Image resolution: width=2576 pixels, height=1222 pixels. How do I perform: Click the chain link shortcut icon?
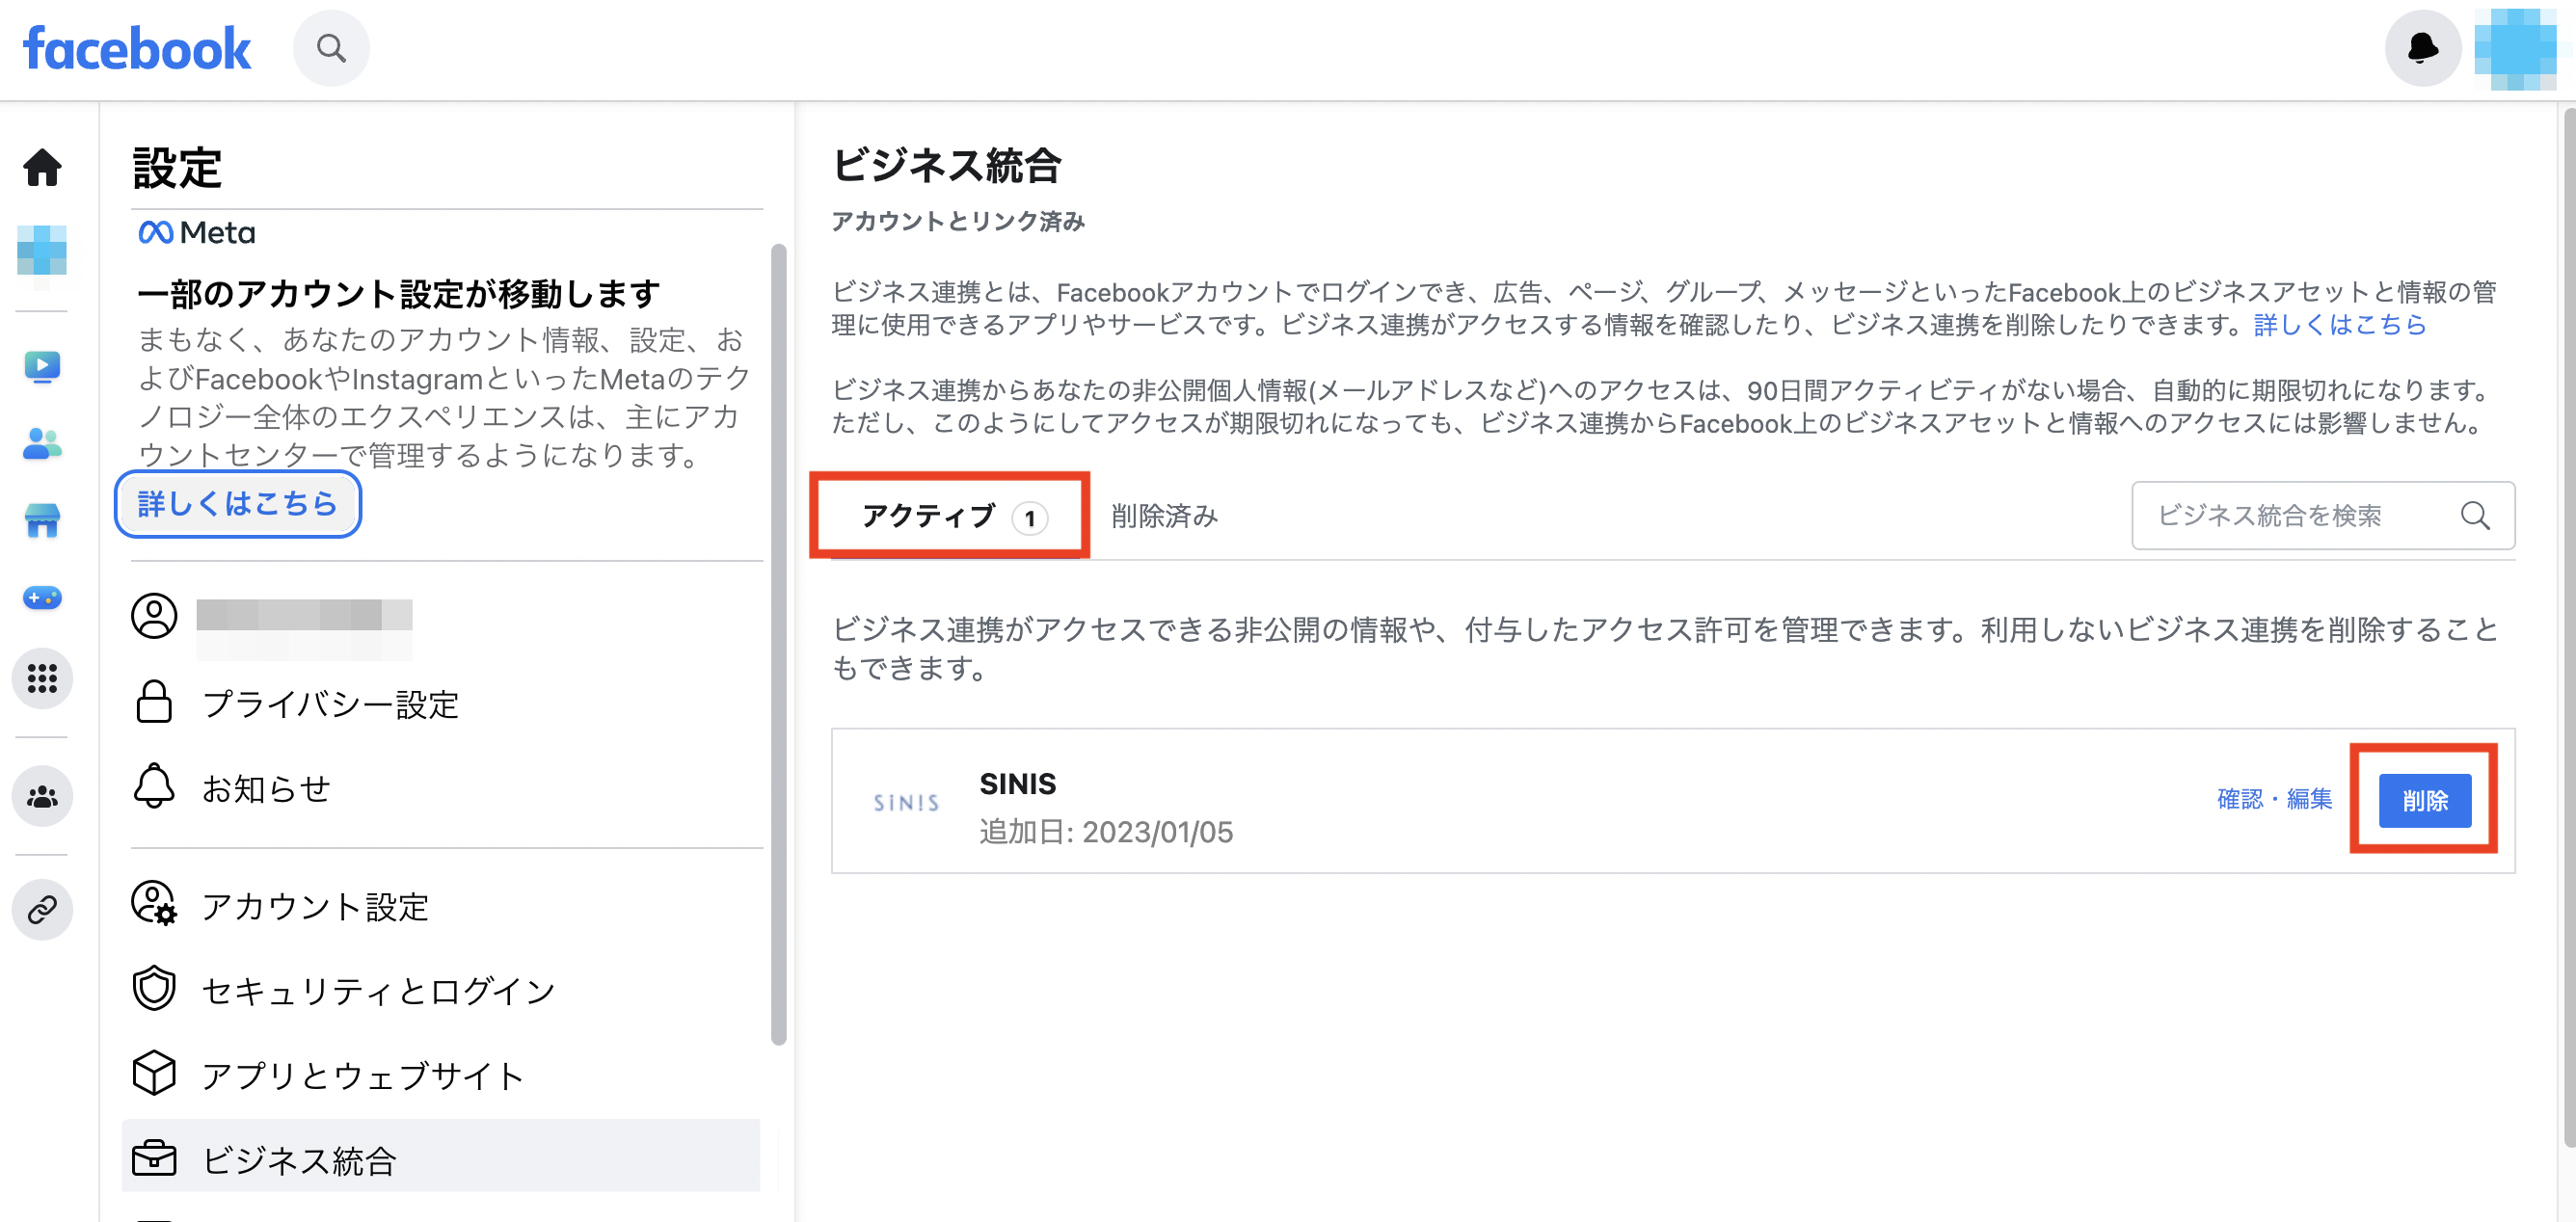coord(42,910)
